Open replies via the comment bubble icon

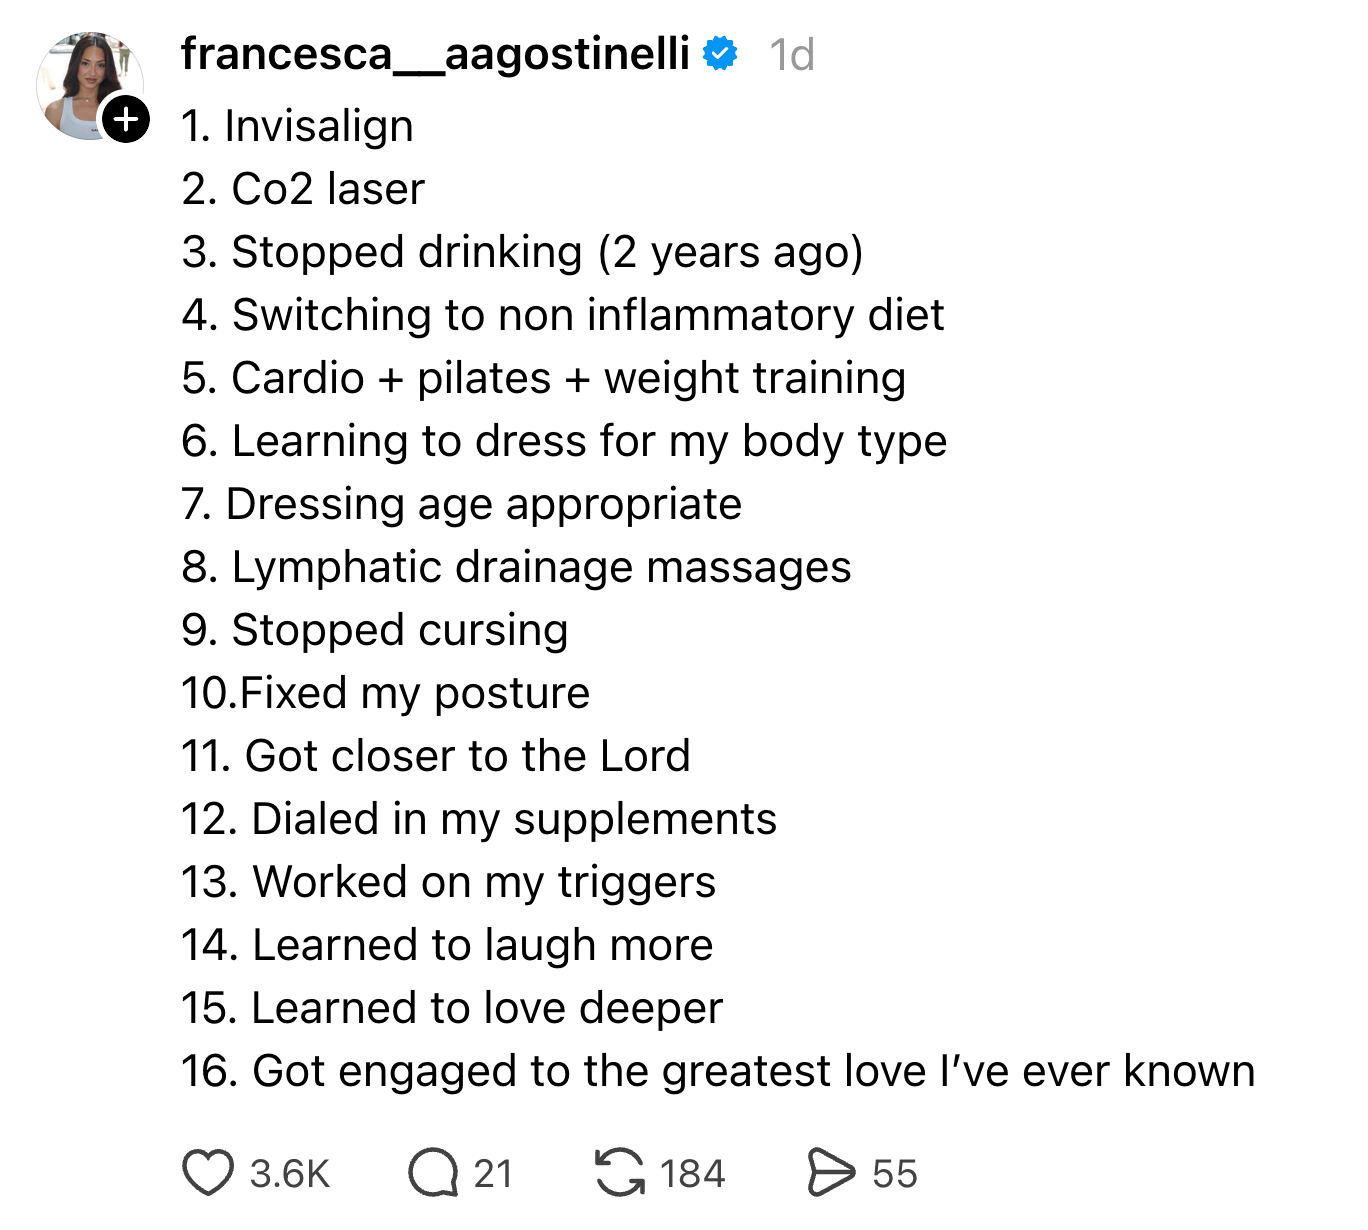pyautogui.click(x=432, y=1173)
